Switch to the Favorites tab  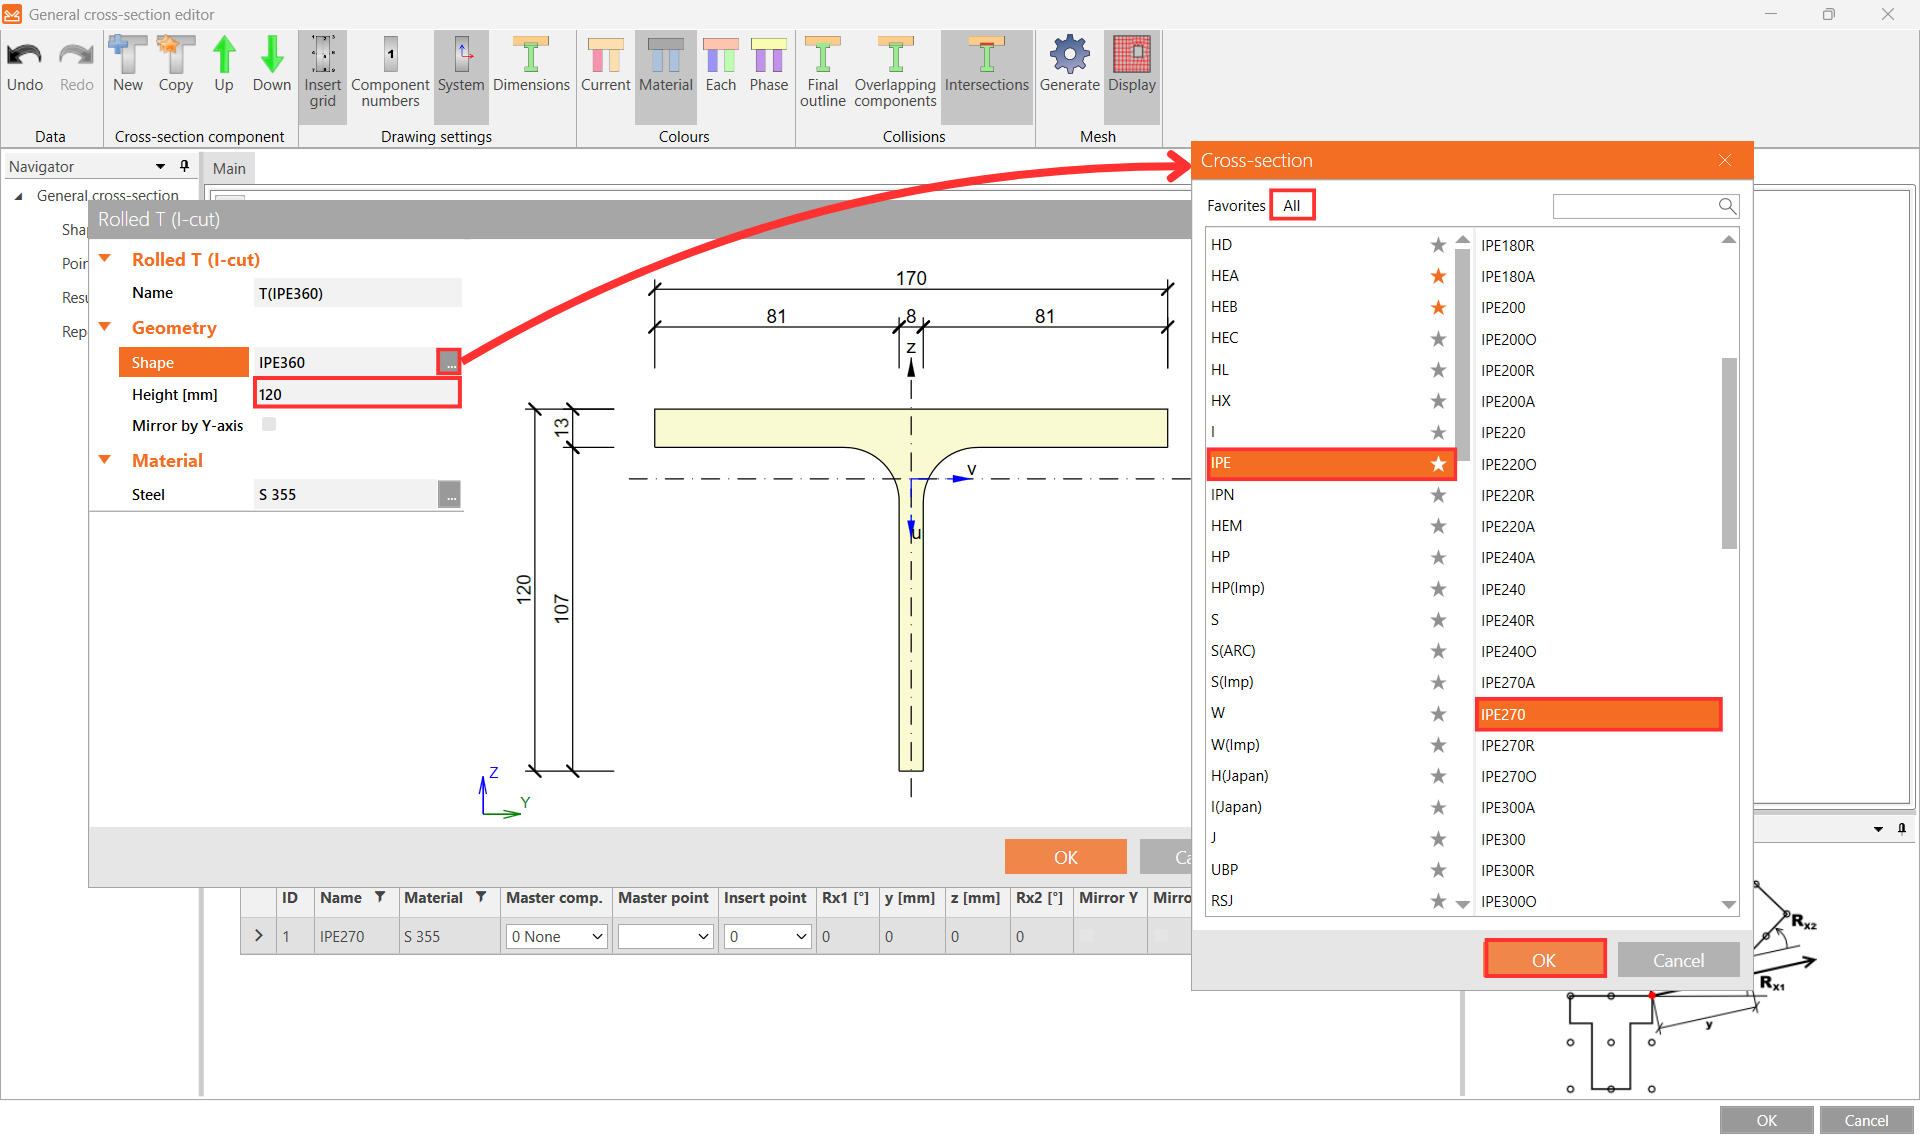(1235, 206)
